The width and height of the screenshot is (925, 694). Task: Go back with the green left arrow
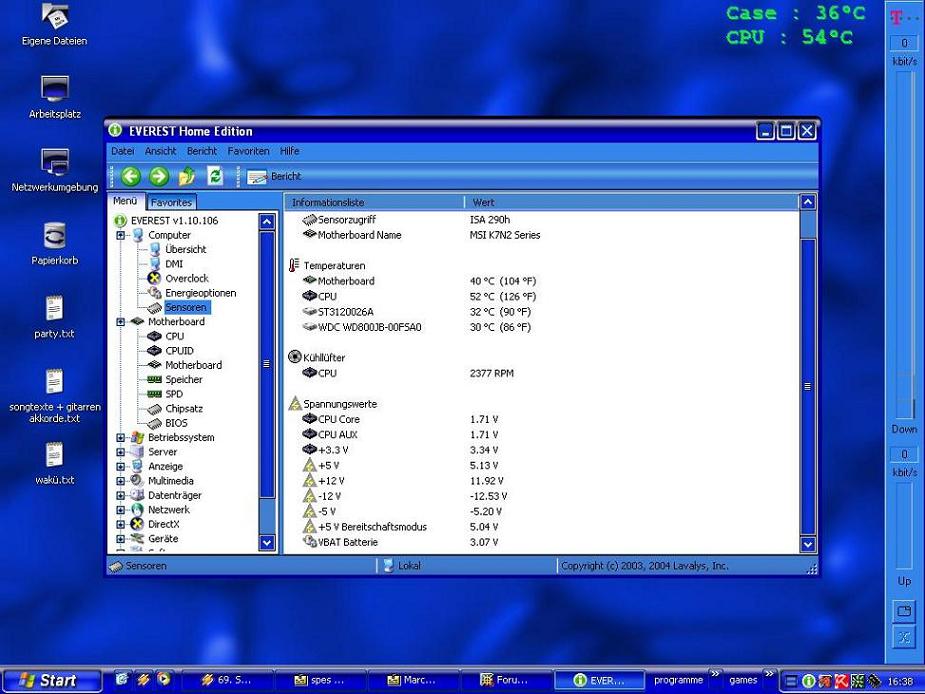pyautogui.click(x=130, y=176)
